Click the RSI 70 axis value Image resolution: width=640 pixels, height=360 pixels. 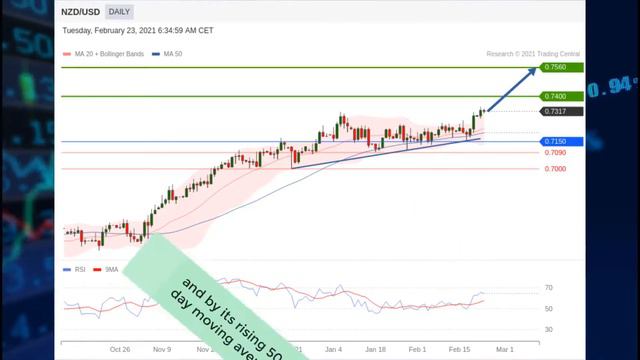(x=549, y=288)
